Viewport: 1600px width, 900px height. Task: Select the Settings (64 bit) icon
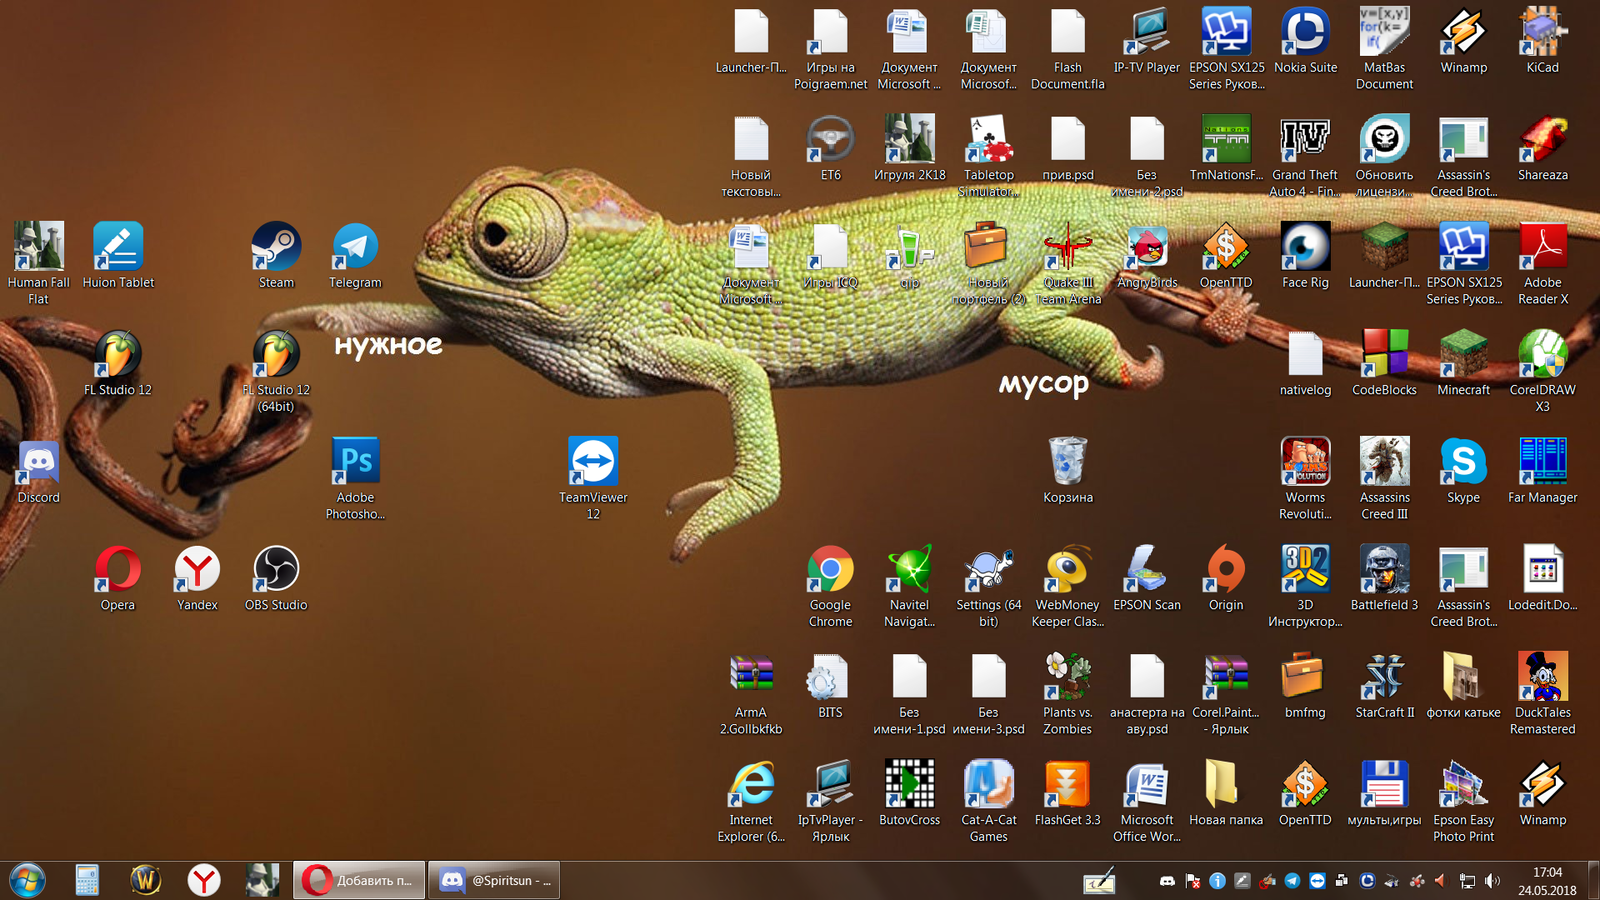[x=988, y=586]
